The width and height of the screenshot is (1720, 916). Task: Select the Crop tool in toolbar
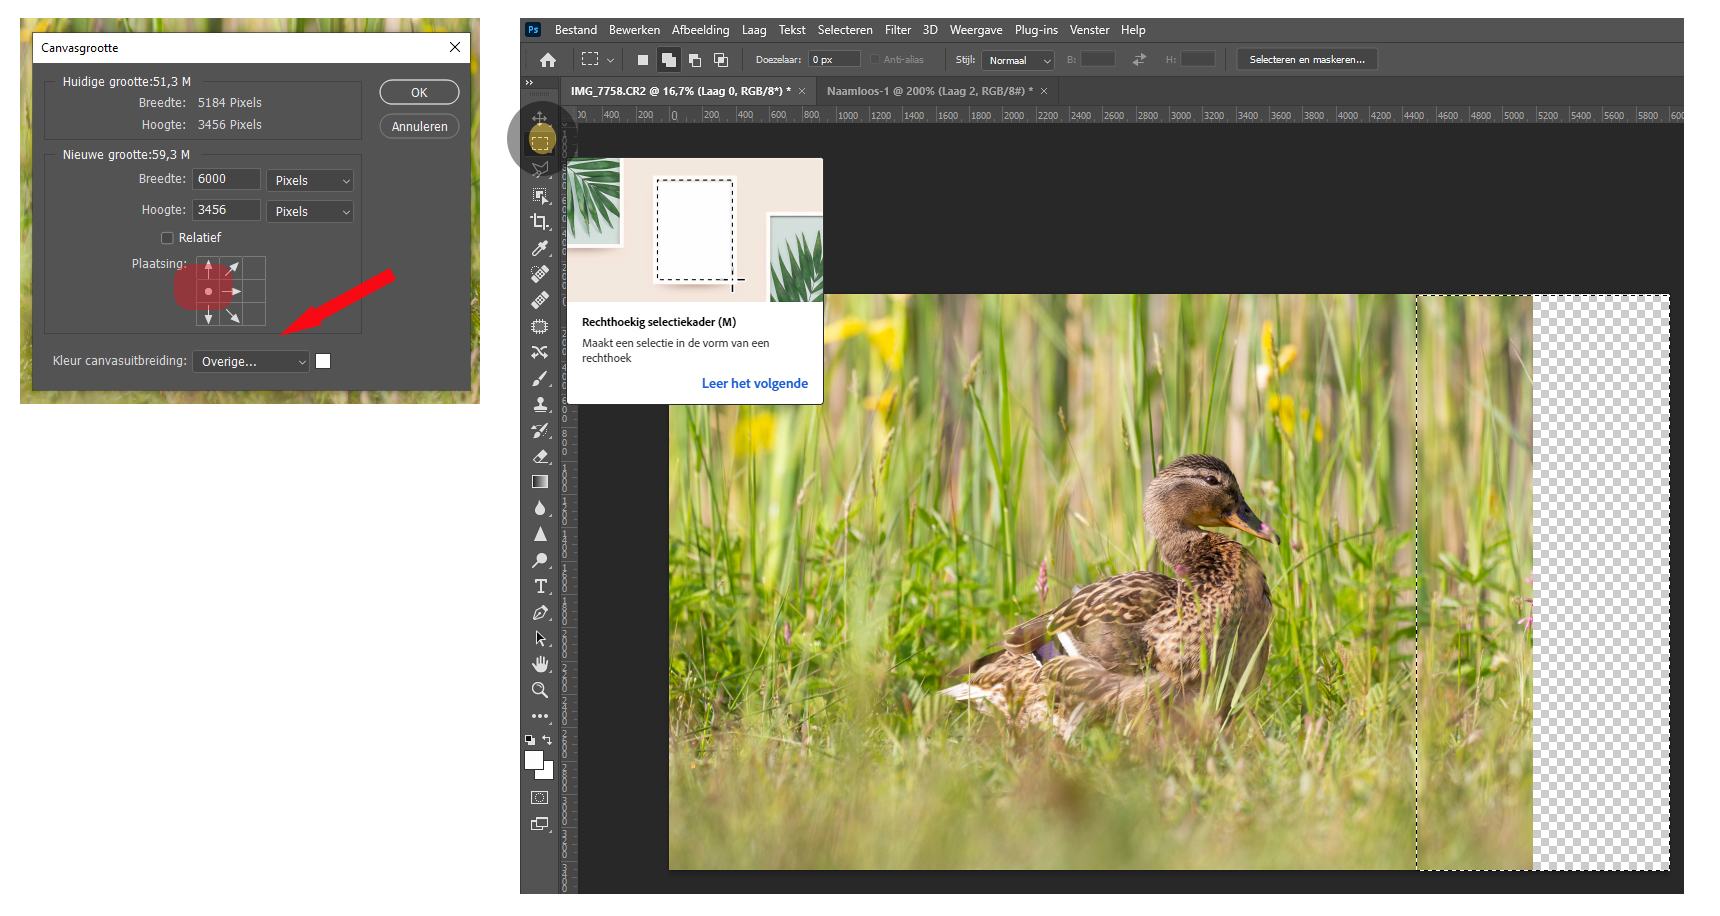[x=540, y=222]
